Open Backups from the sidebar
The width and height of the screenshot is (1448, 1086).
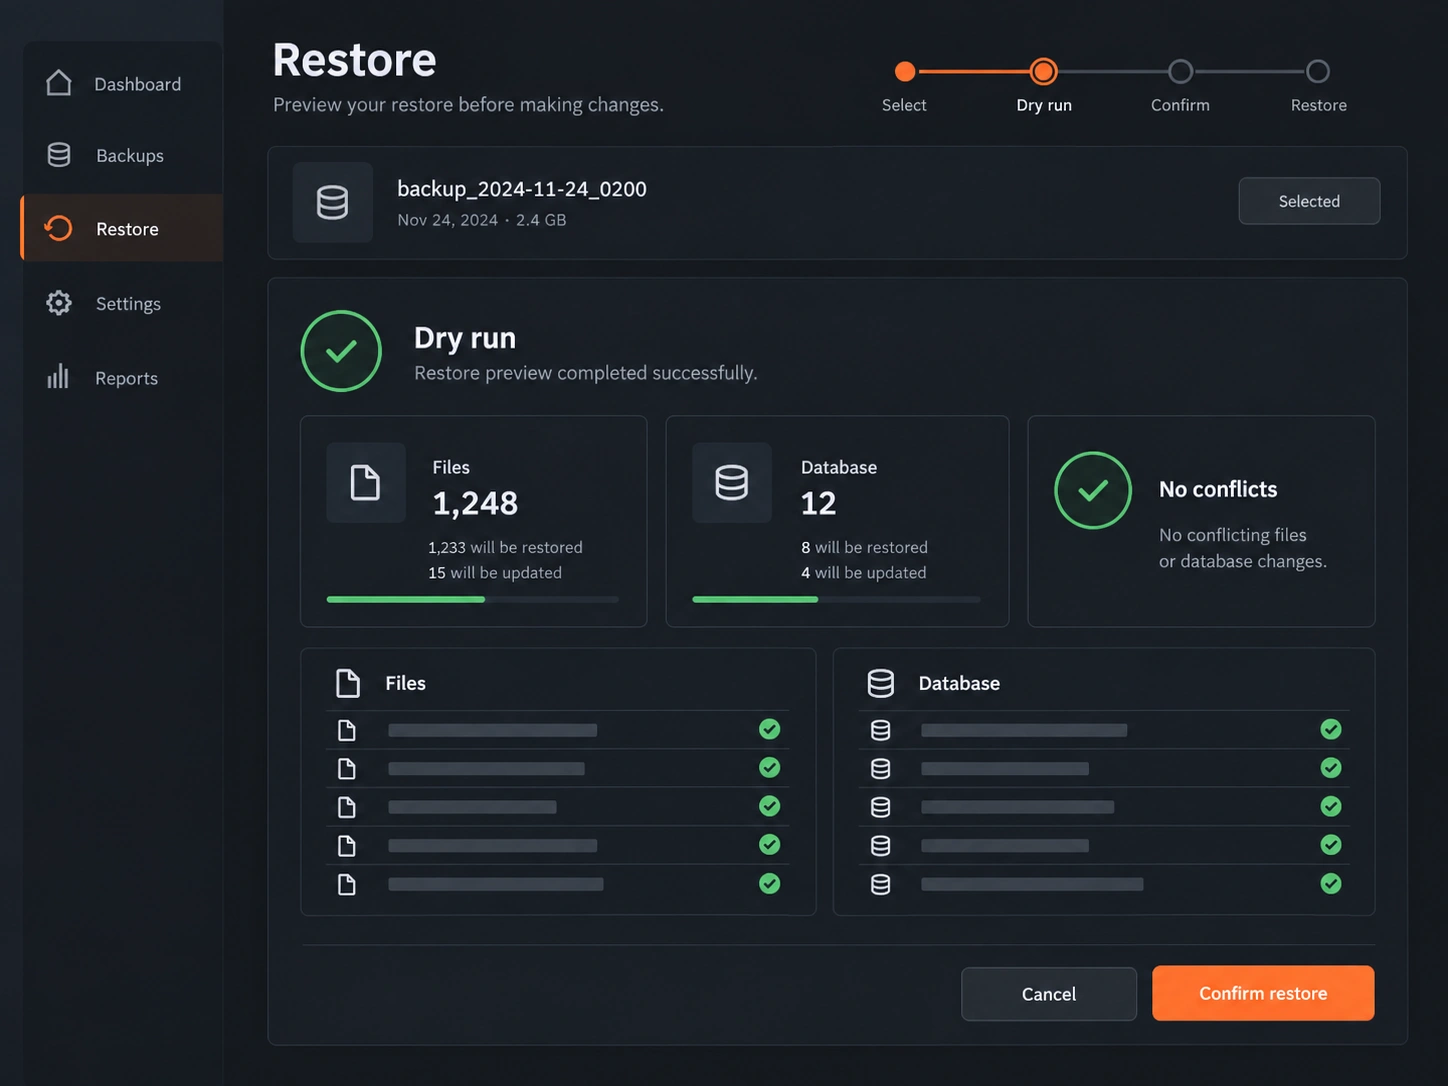coord(121,156)
